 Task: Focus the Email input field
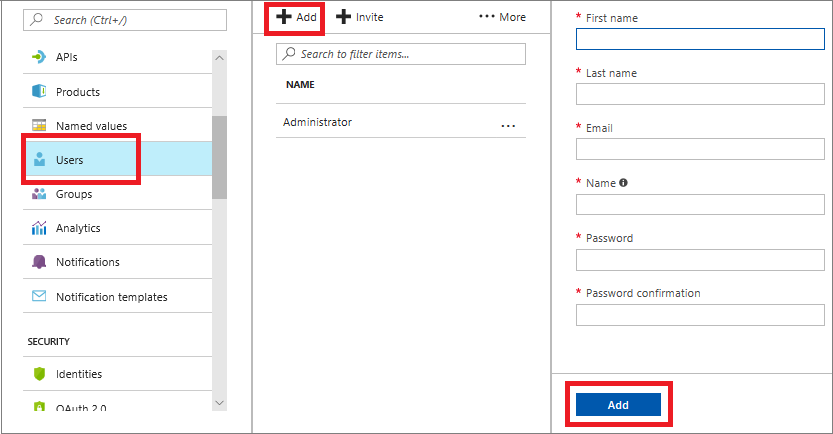(700, 149)
